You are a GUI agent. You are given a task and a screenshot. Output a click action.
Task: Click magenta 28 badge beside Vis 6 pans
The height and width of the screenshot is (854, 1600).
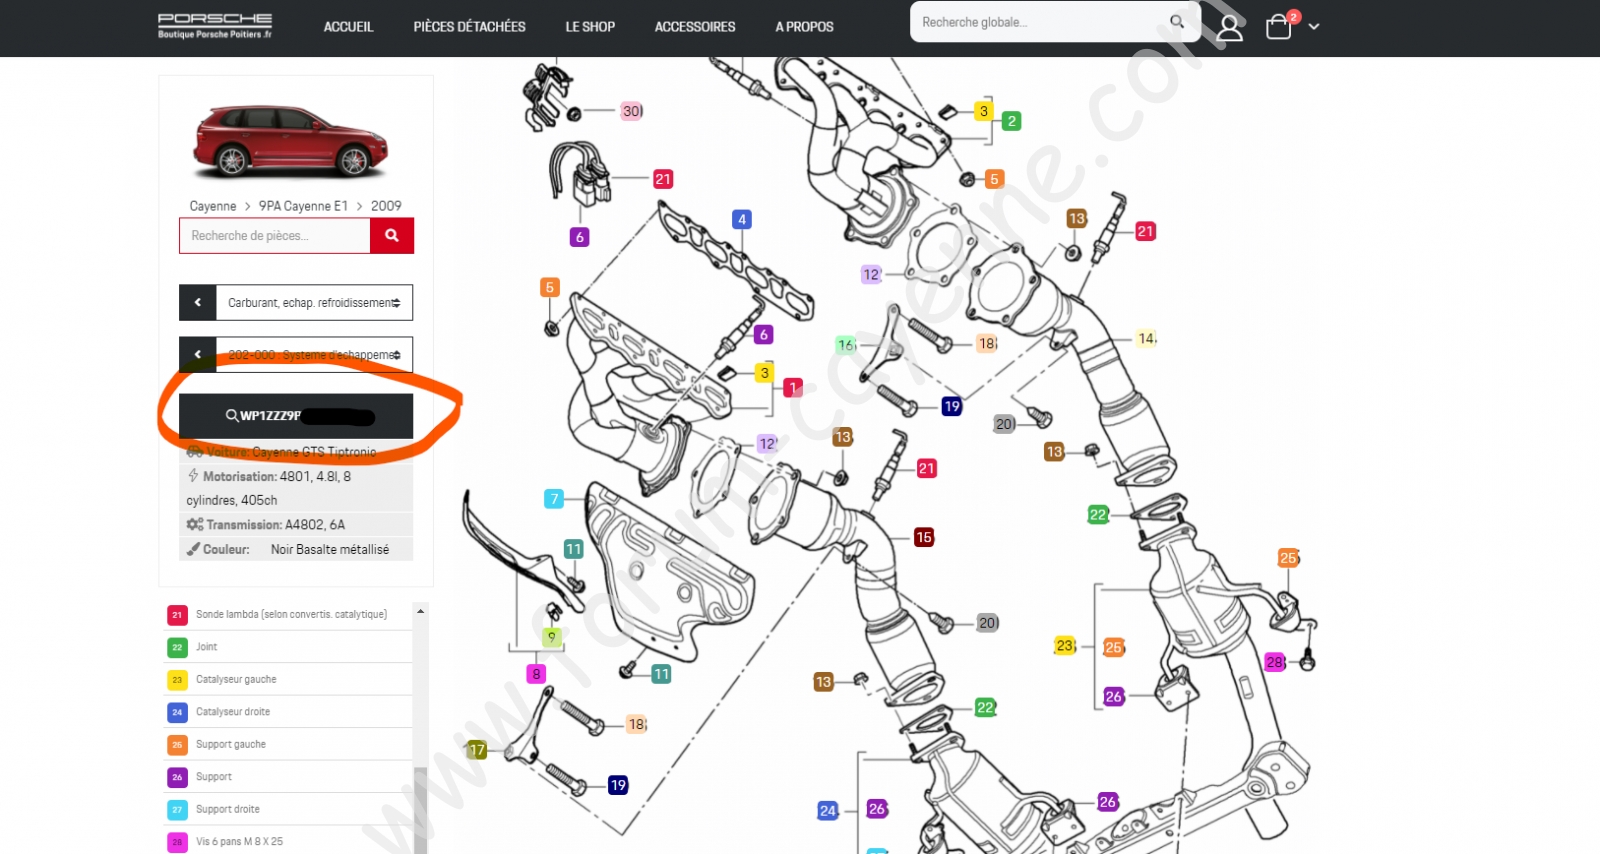[x=177, y=842]
